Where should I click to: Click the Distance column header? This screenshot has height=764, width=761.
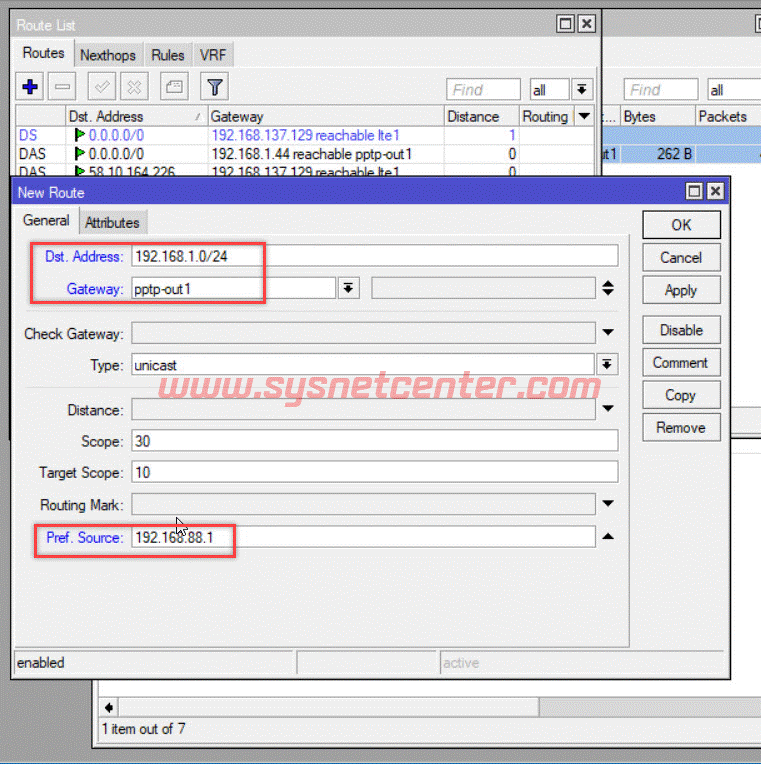[481, 116]
